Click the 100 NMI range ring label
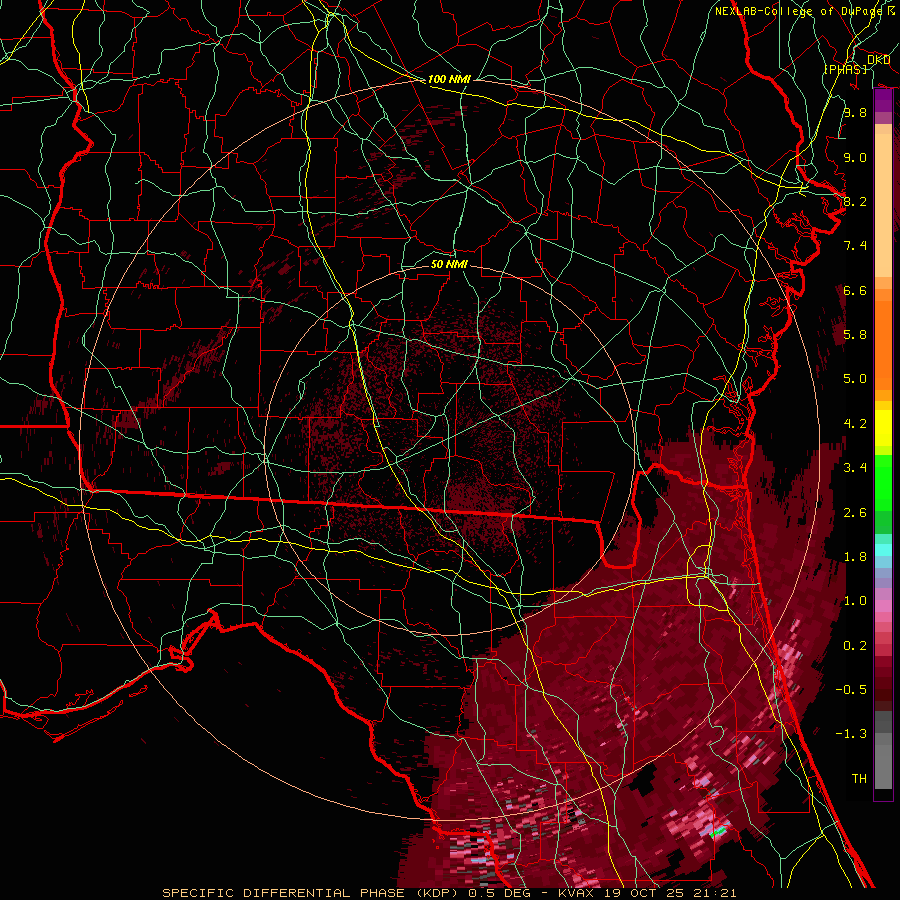Viewport: 900px width, 900px height. [449, 79]
